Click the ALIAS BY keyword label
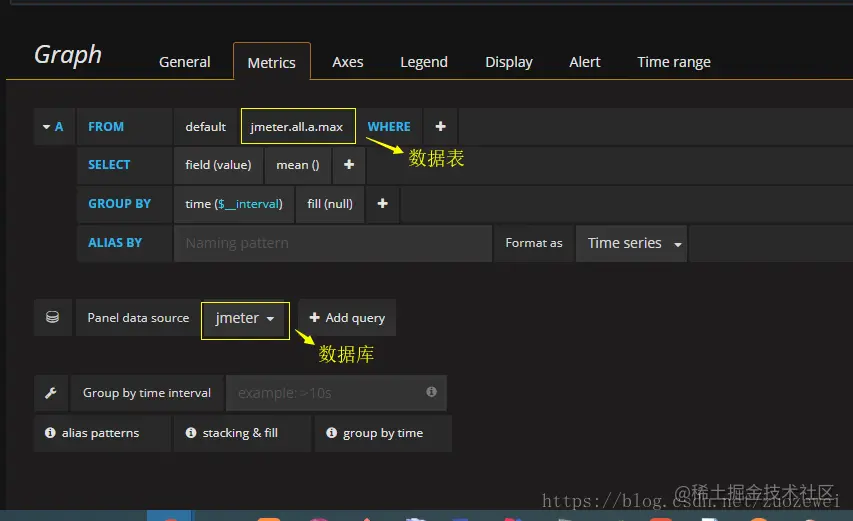 tap(115, 243)
